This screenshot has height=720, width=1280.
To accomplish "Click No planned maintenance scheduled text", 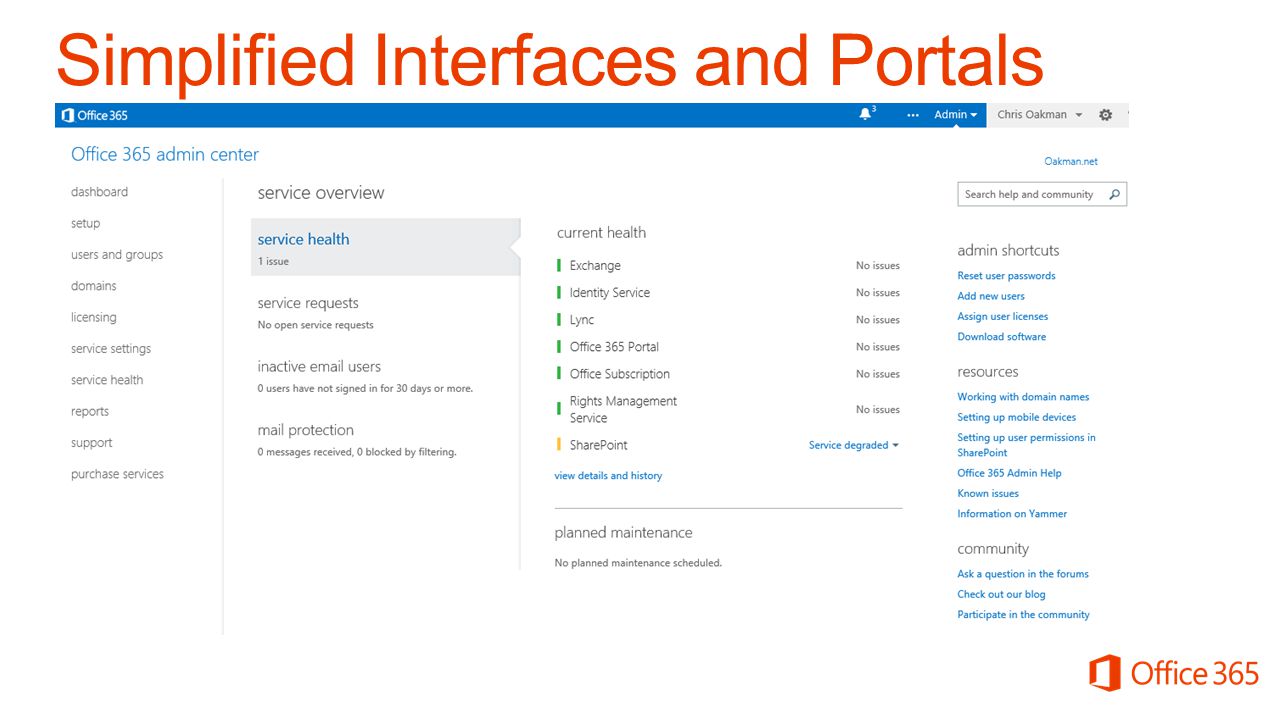I will coord(638,563).
